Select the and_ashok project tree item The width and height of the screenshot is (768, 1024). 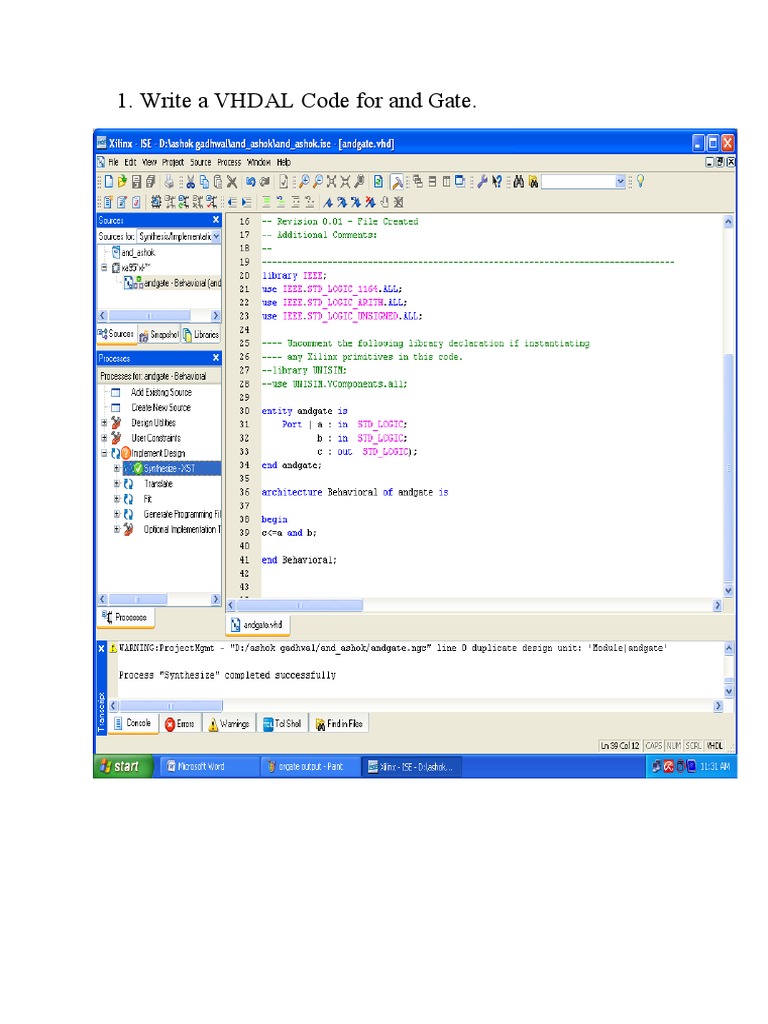[x=134, y=253]
